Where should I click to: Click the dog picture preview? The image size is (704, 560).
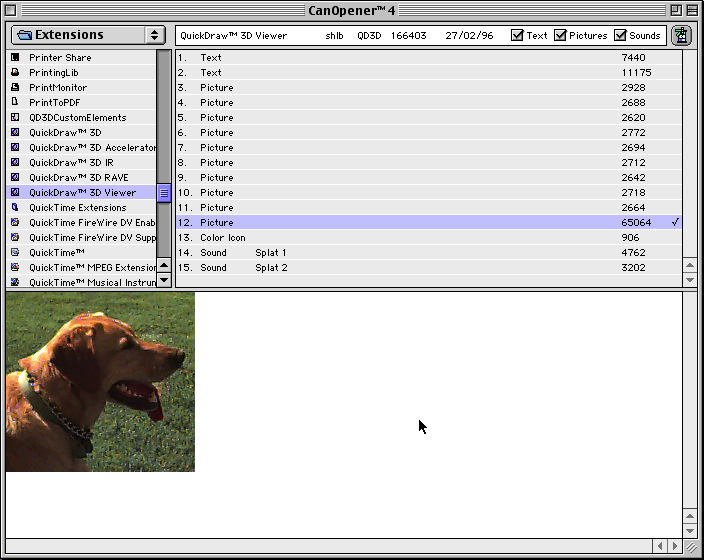coord(100,382)
